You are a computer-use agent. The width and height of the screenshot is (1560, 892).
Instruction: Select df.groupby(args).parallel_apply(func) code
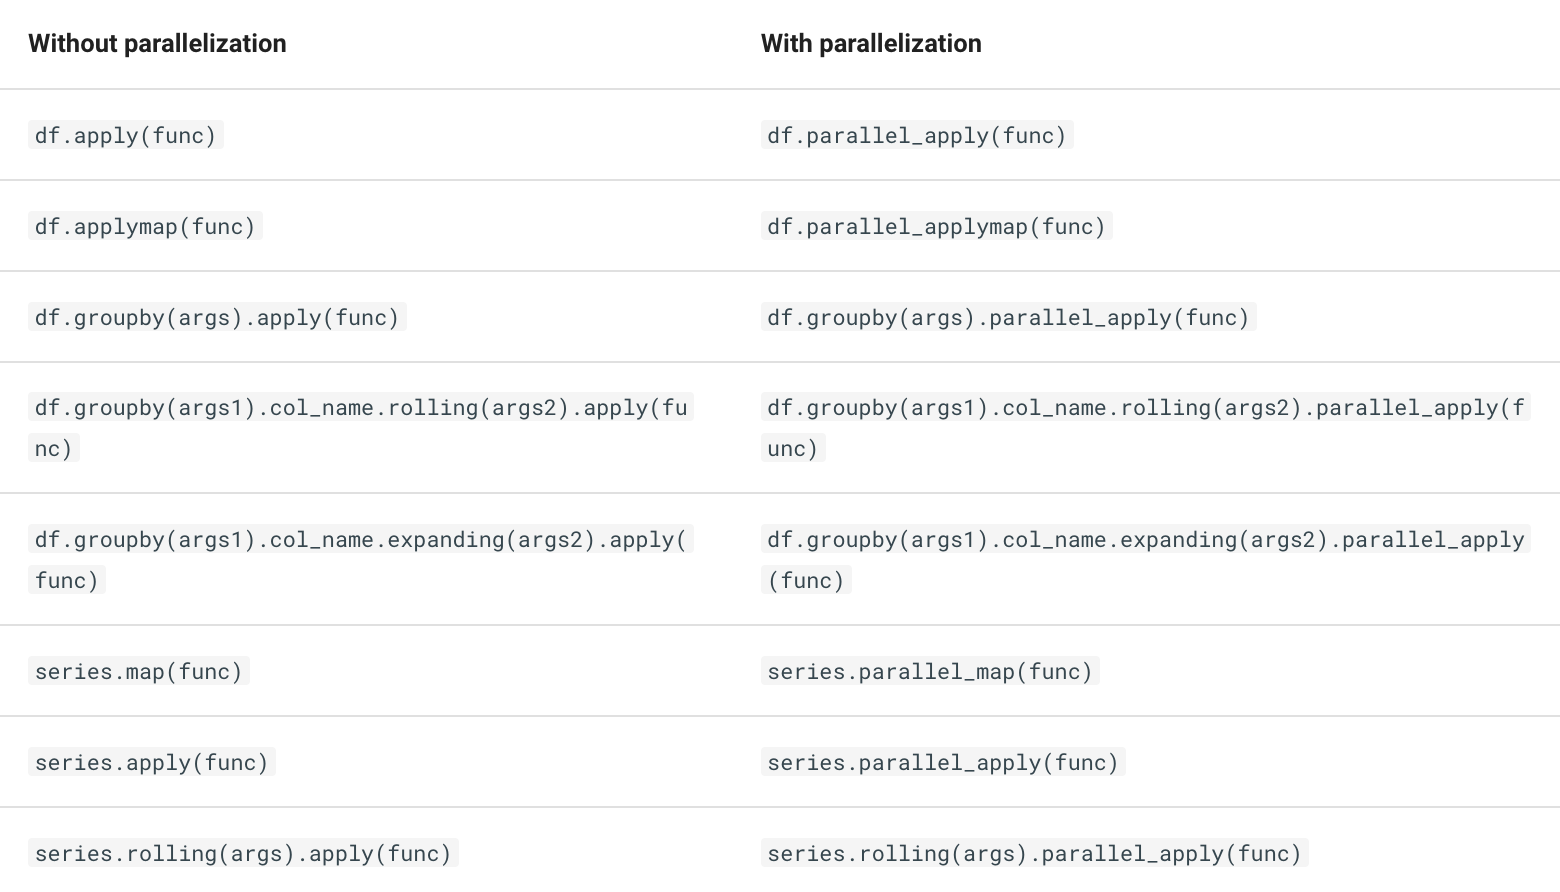pyautogui.click(x=1008, y=317)
